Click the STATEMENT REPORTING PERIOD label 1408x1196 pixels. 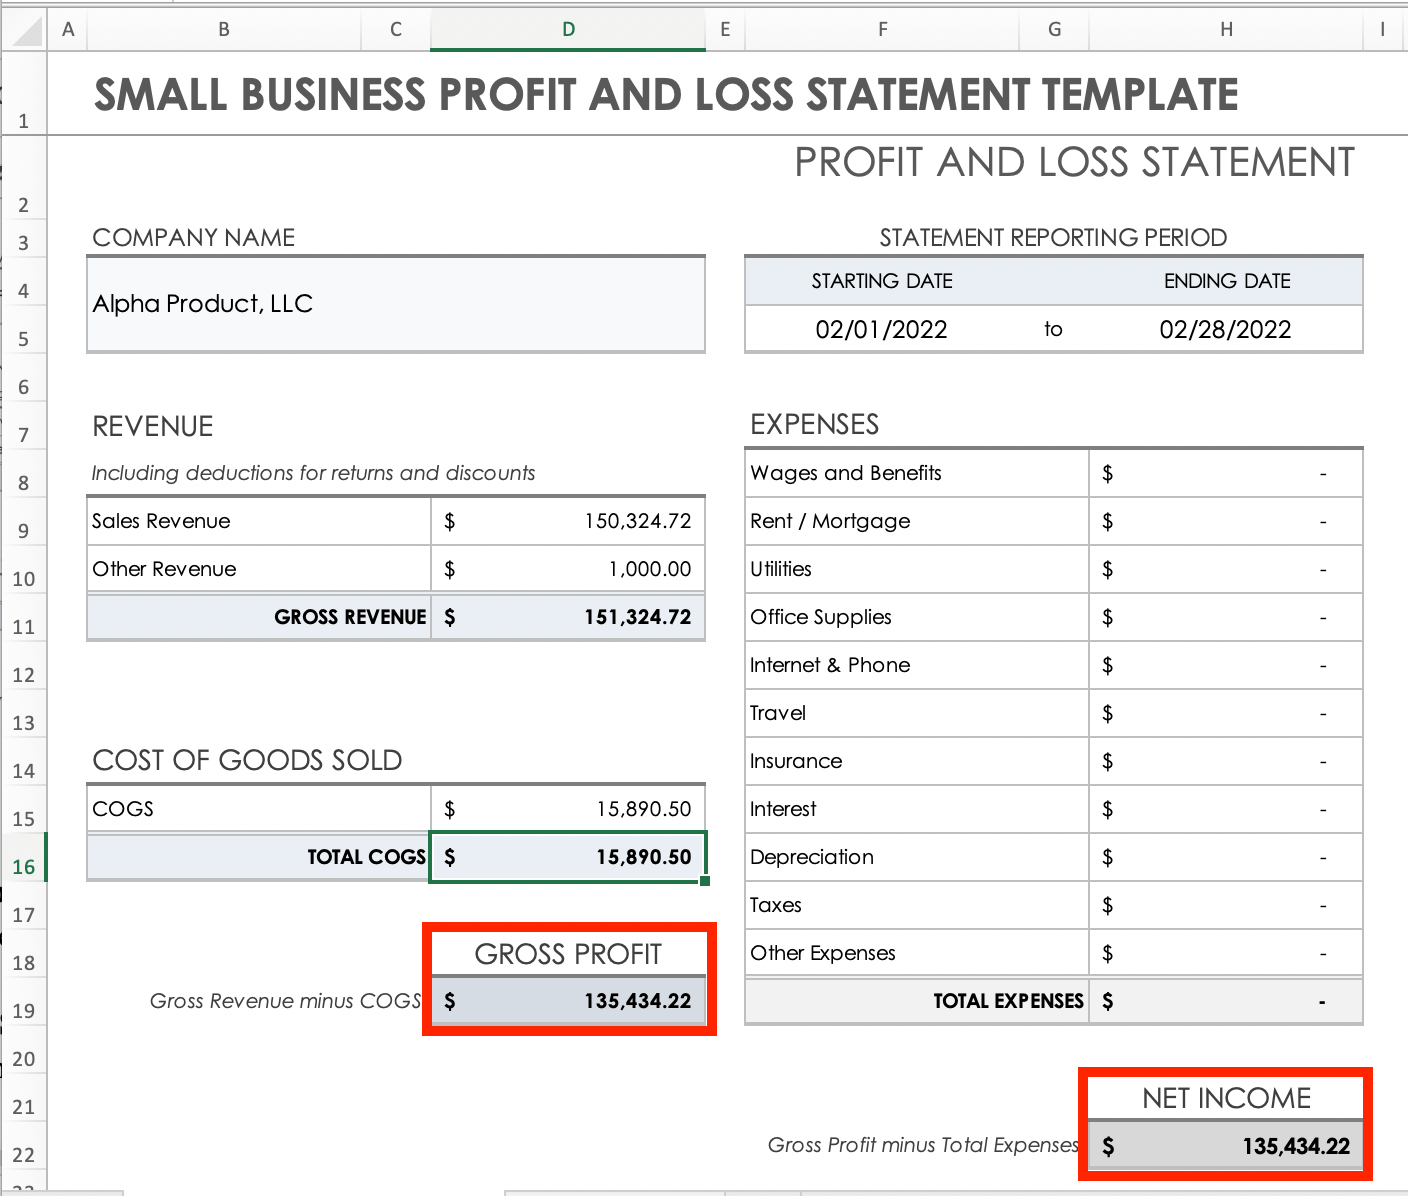click(x=1053, y=237)
